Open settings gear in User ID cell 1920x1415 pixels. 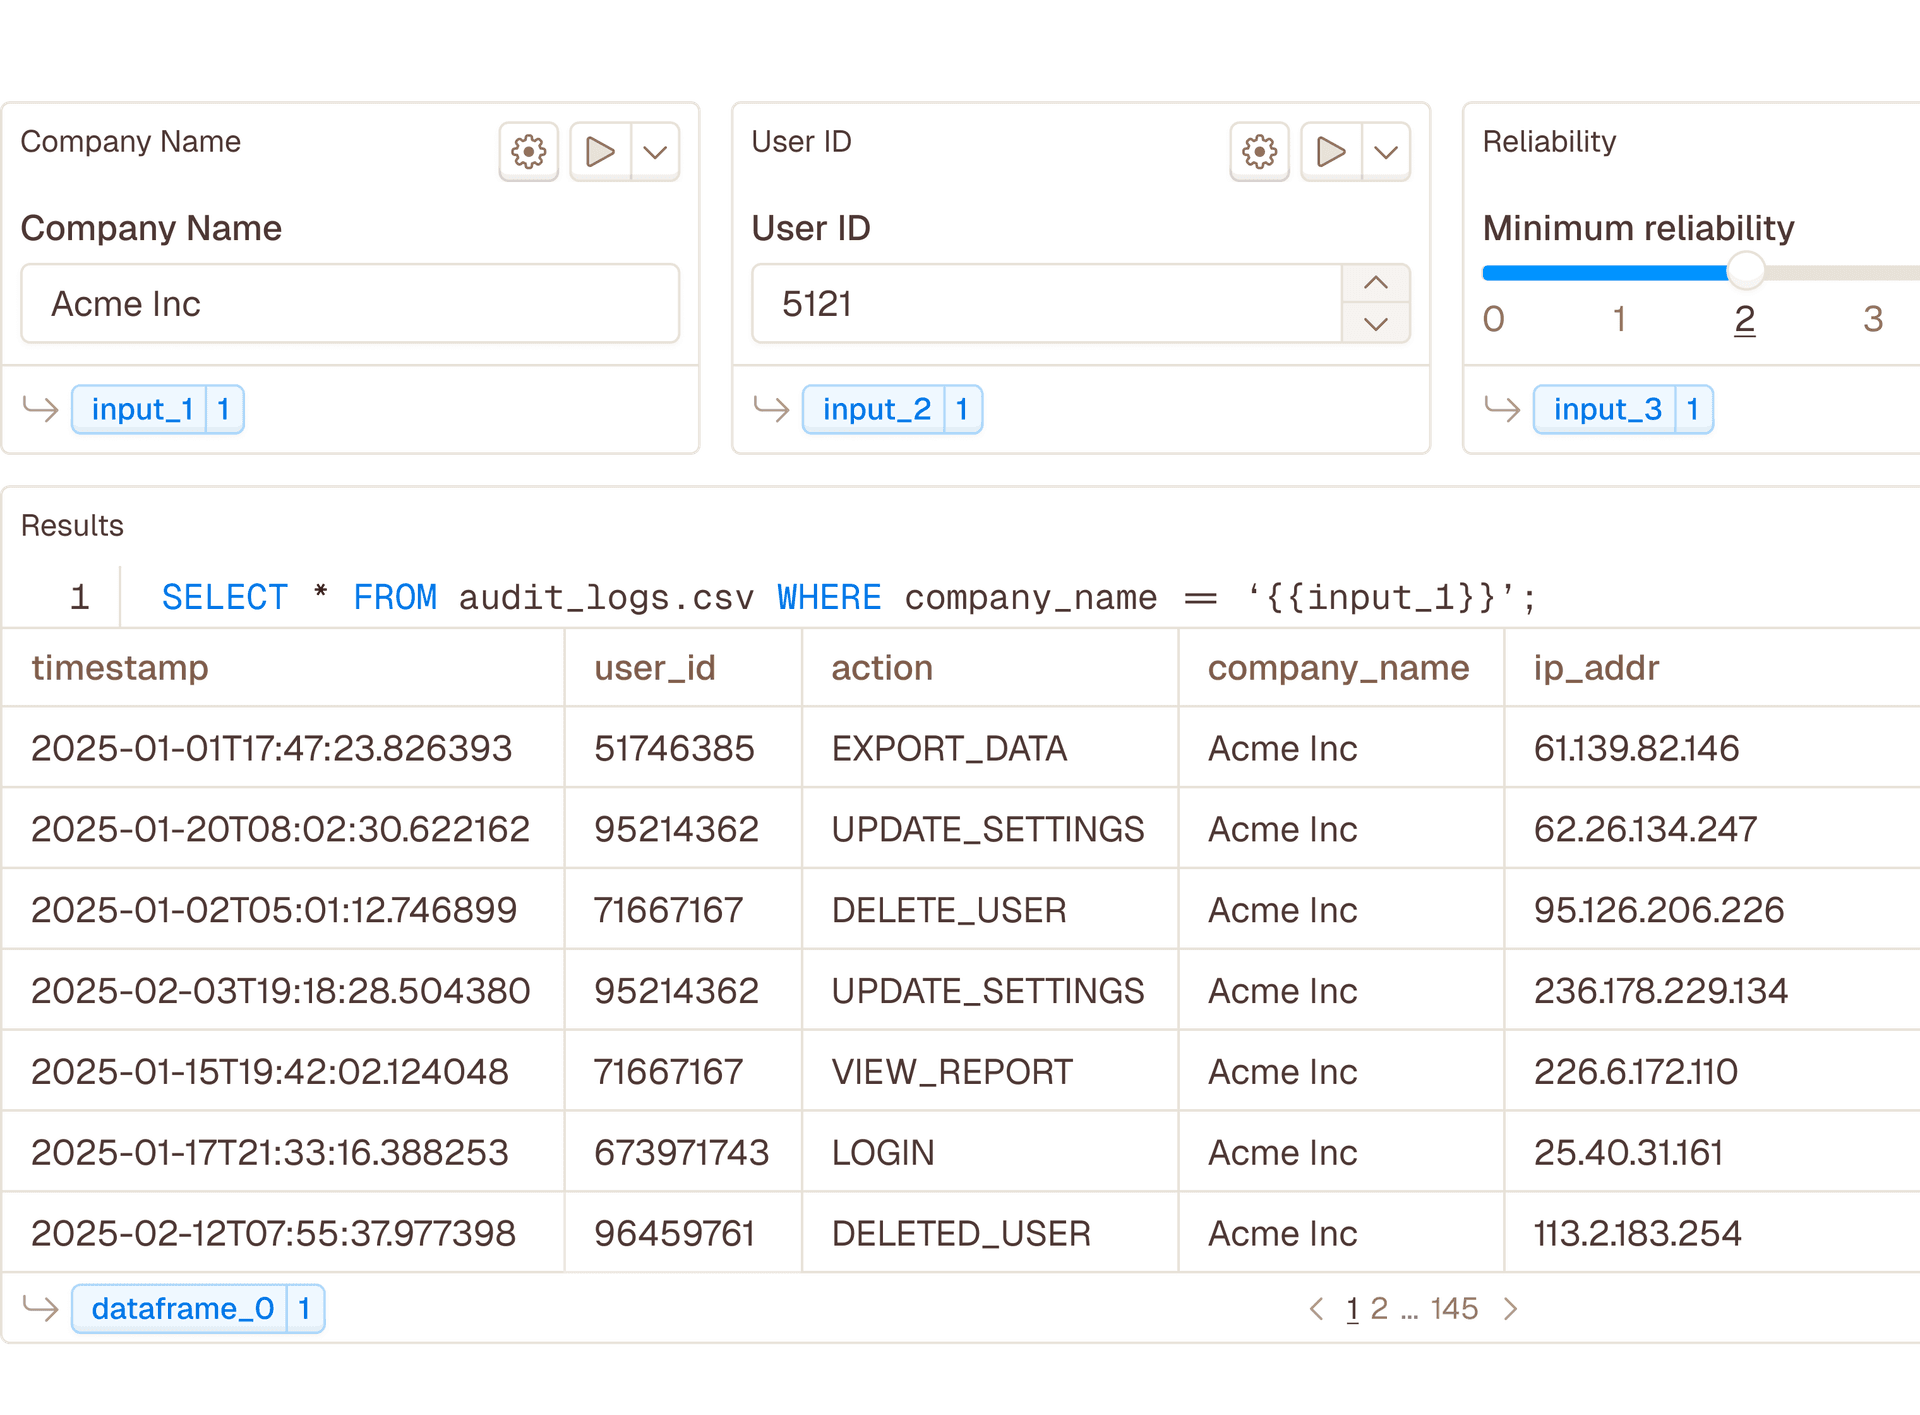1259,152
